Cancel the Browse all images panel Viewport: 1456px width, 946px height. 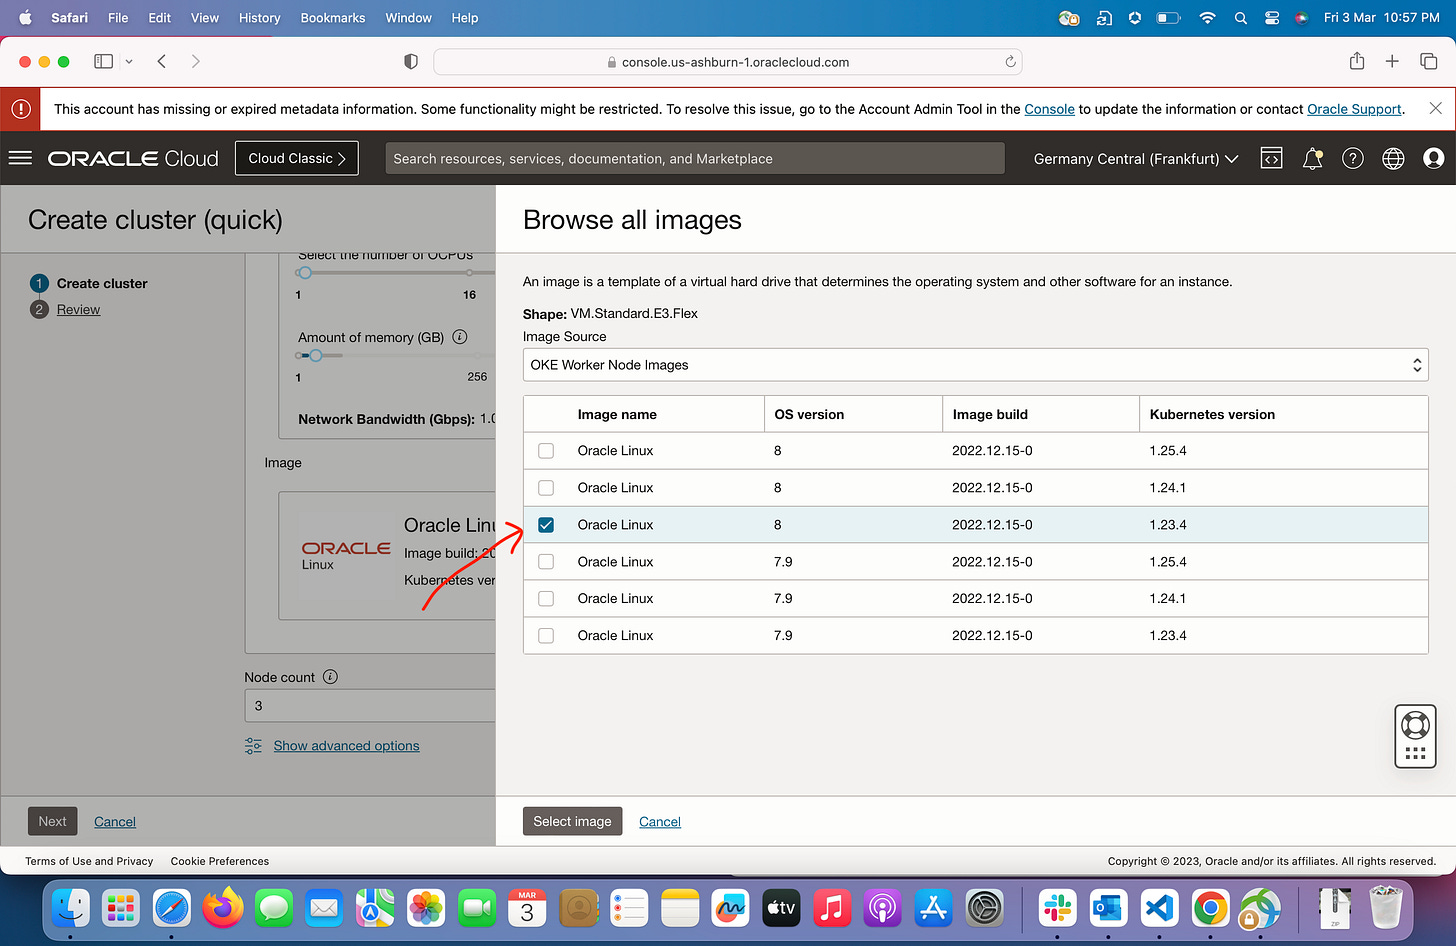(660, 822)
